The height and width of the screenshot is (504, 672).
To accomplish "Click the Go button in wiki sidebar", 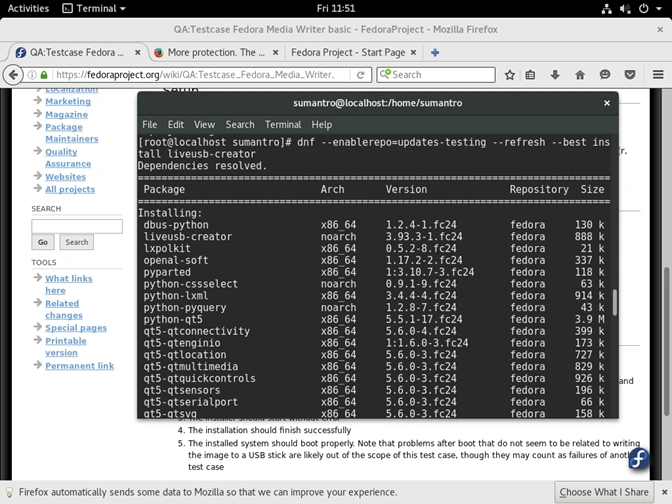I will coord(43,242).
